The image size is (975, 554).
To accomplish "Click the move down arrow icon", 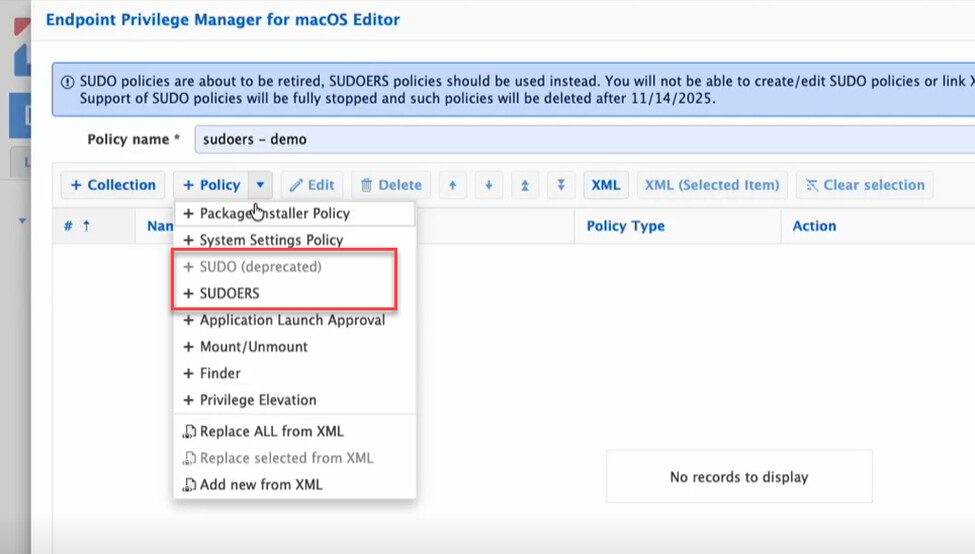I will tap(488, 185).
